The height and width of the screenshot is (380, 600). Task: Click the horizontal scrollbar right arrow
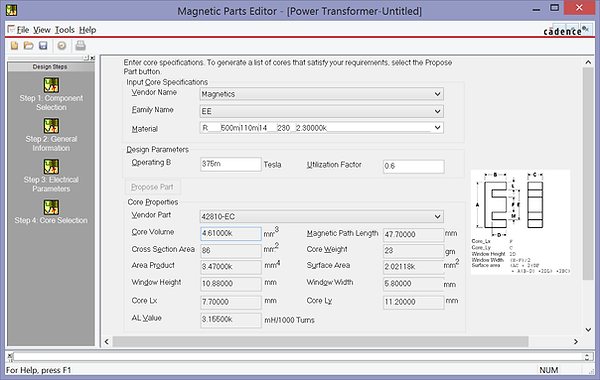tap(576, 342)
